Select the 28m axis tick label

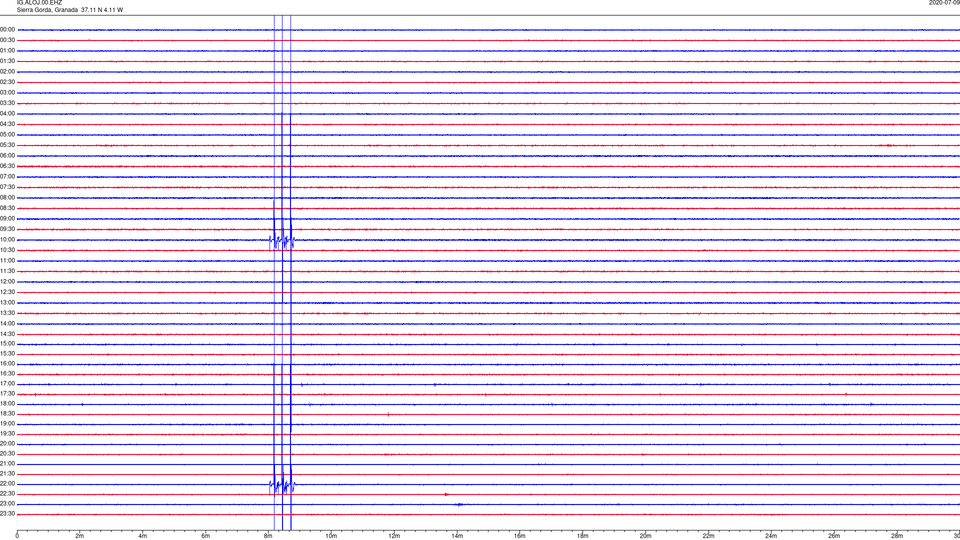(897, 536)
